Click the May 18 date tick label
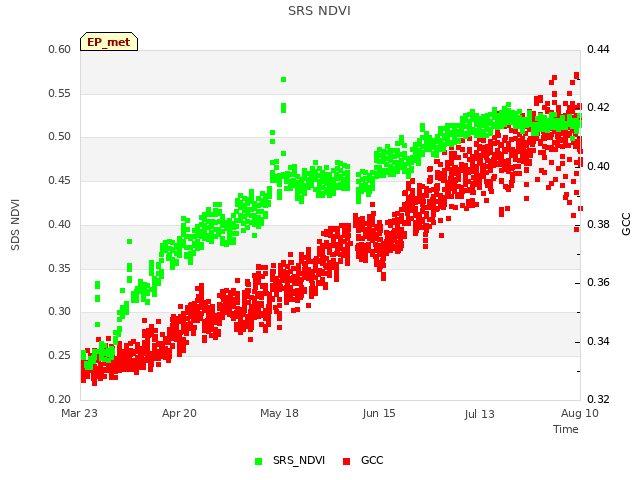 coord(279,413)
